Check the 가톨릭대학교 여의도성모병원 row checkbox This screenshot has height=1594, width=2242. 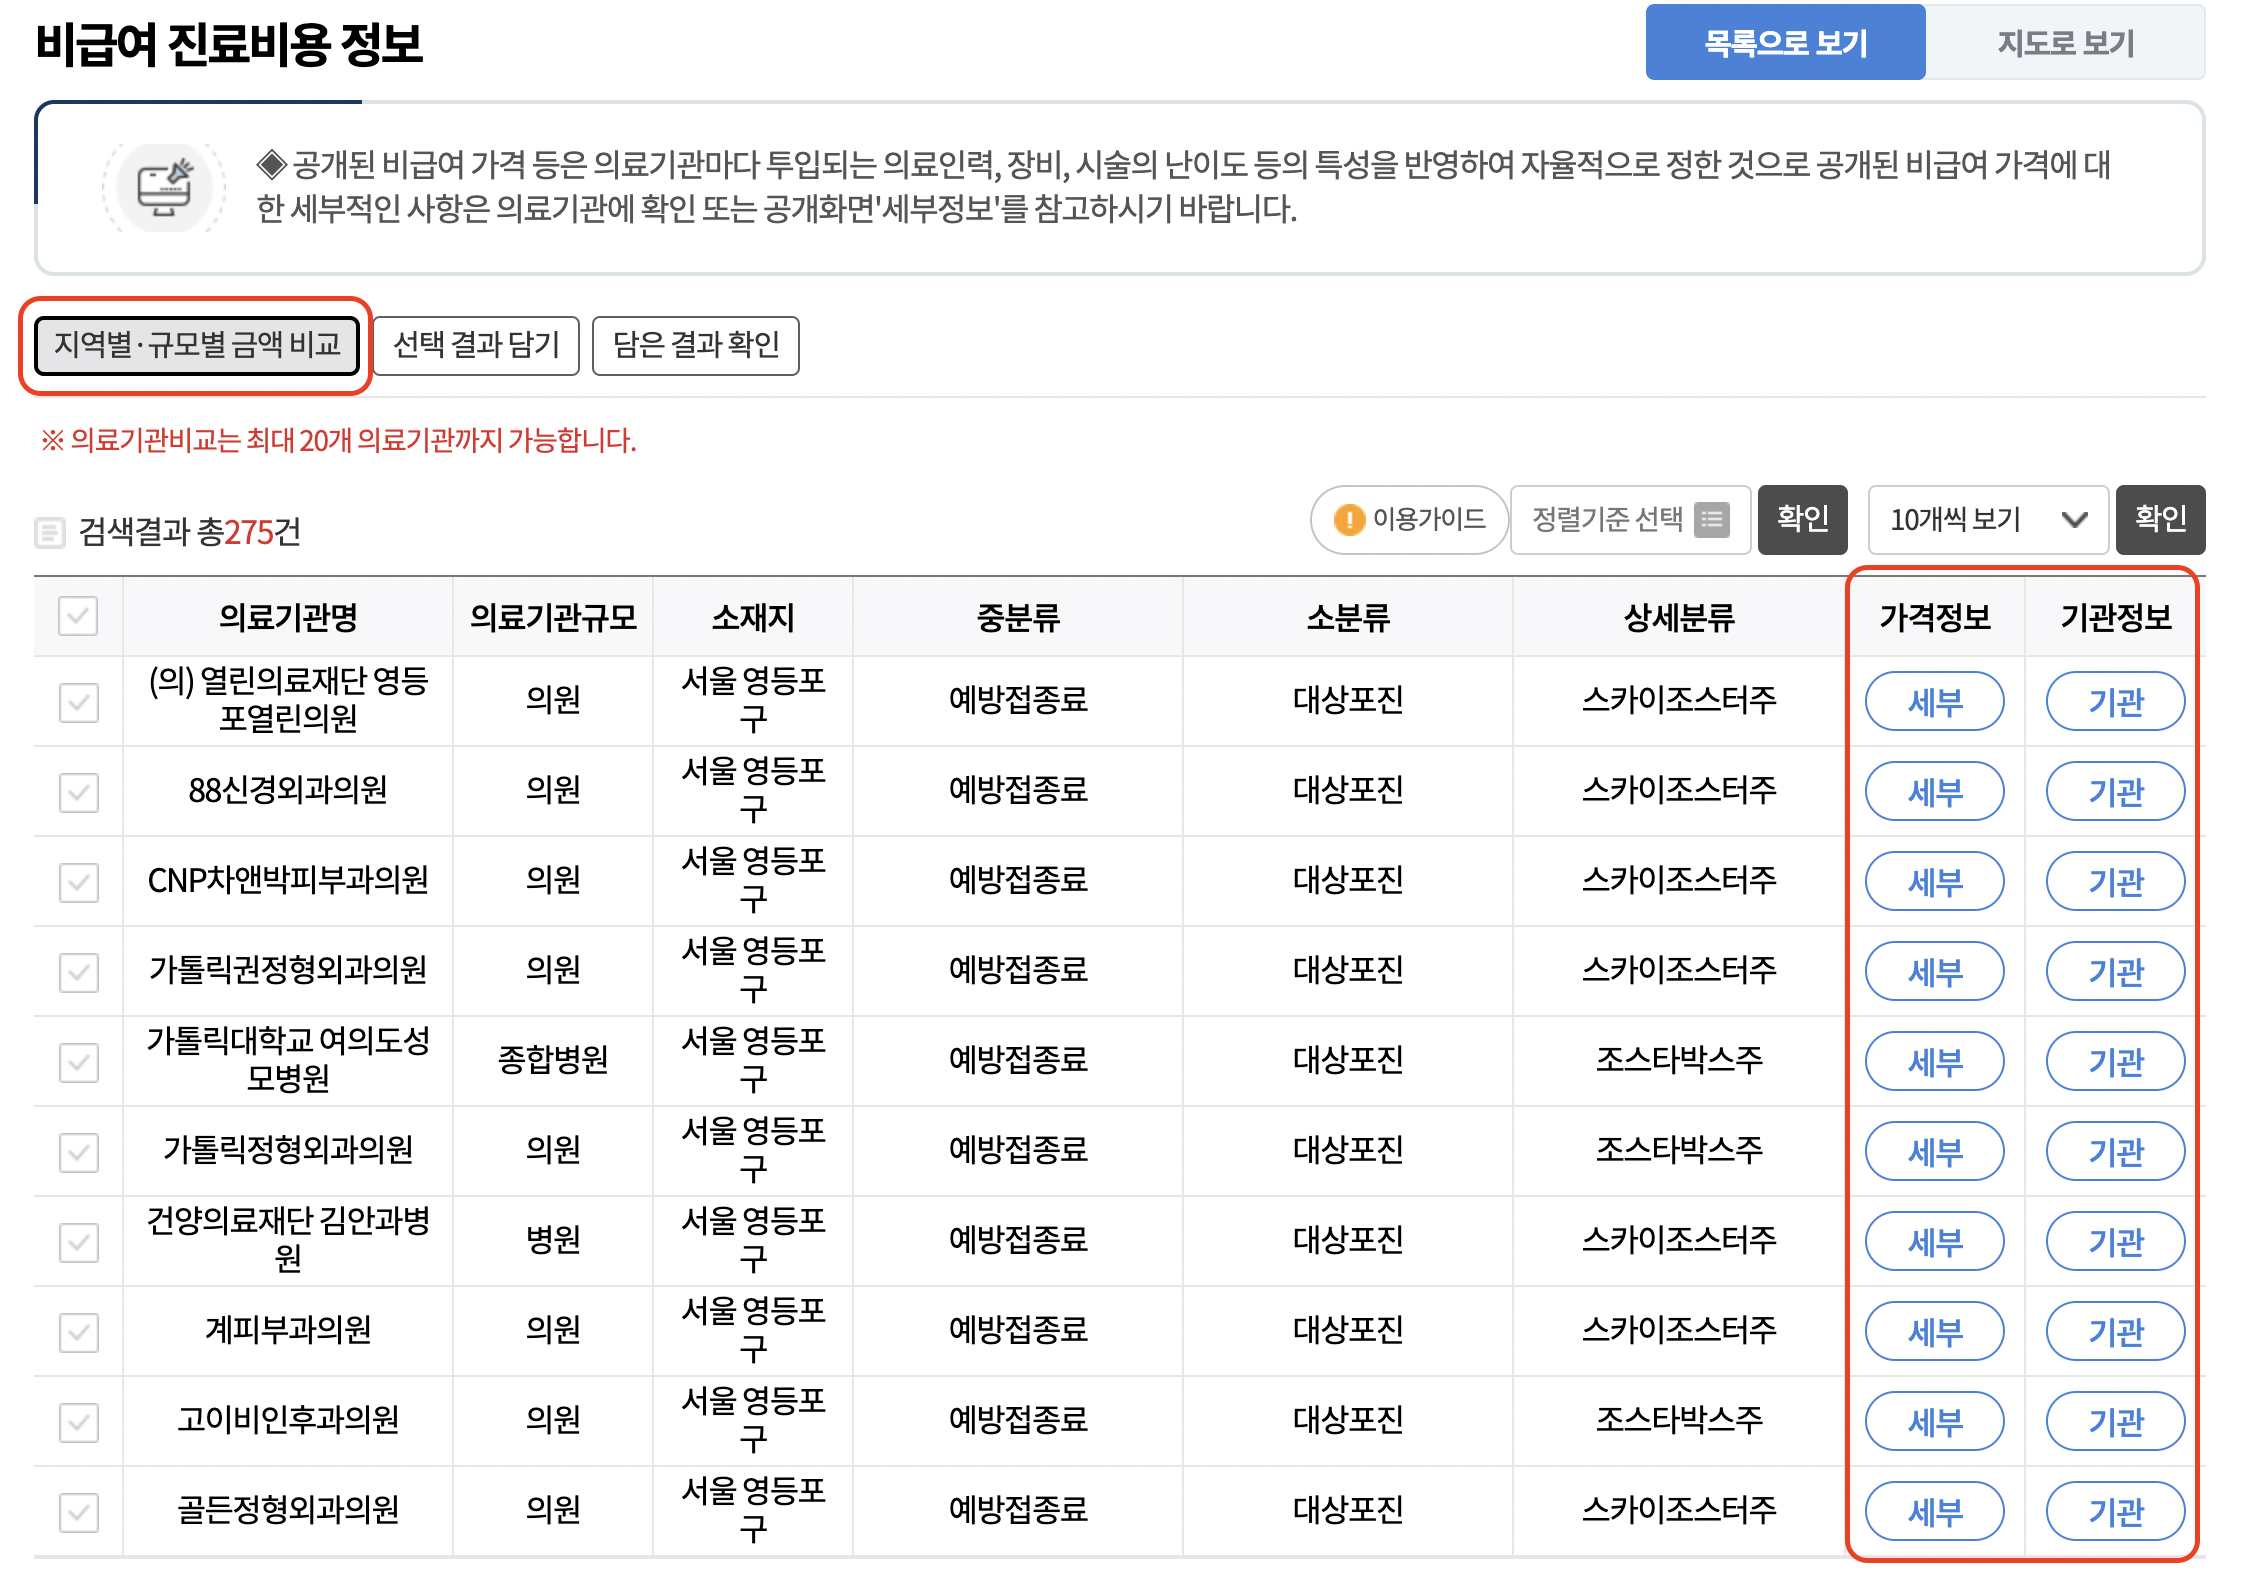point(78,1062)
